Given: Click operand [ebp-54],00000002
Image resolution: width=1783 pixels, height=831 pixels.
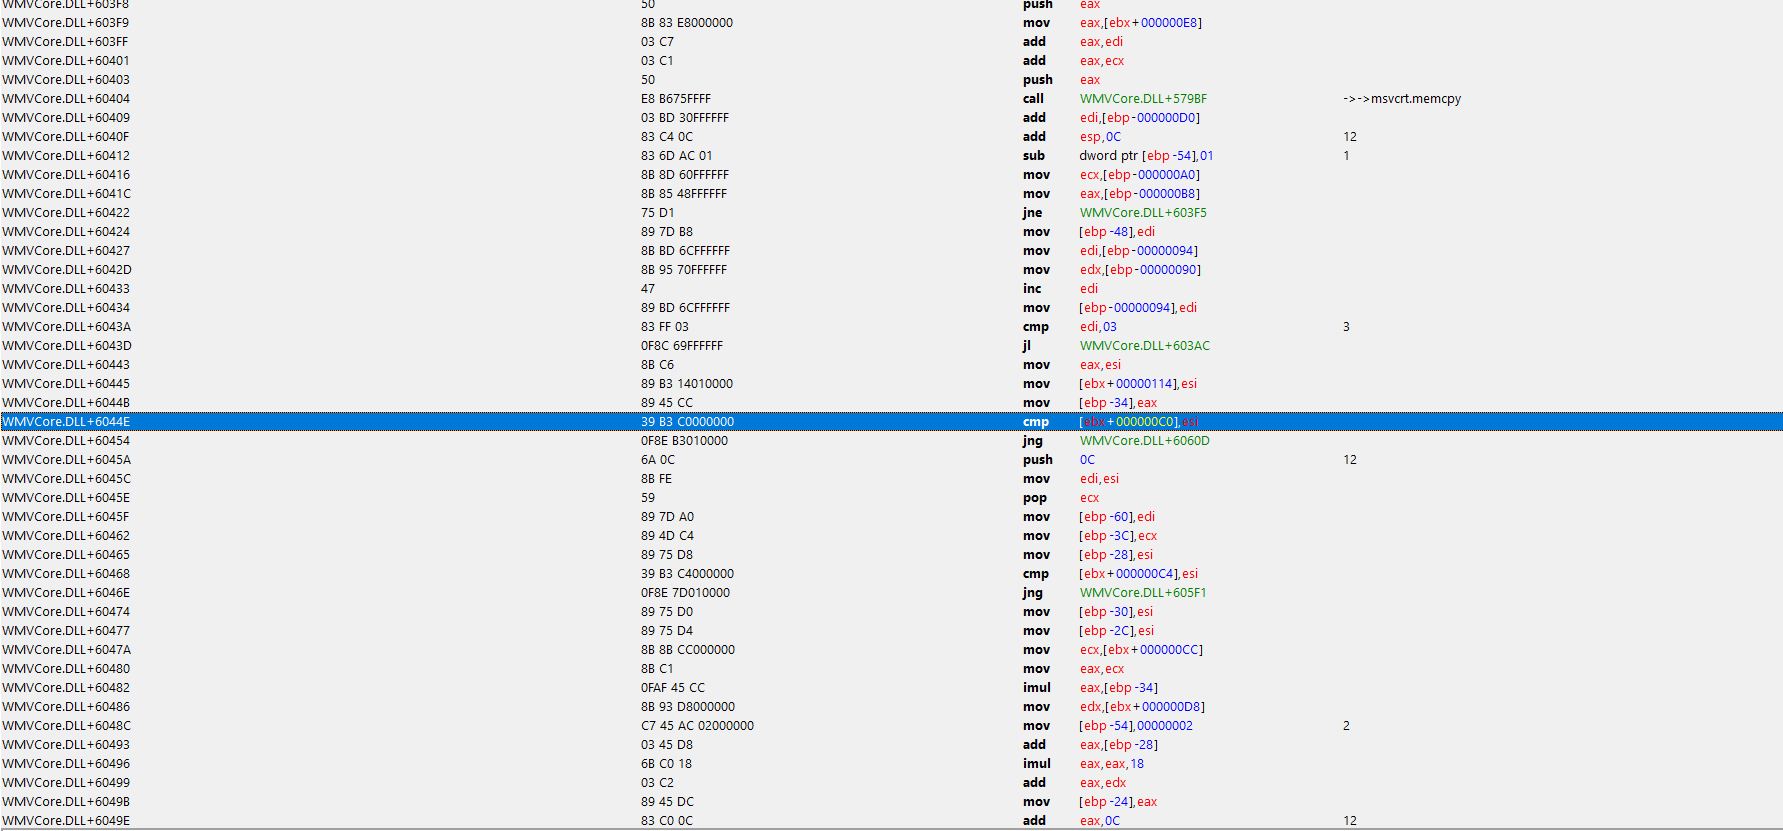Looking at the screenshot, I should coord(1136,726).
